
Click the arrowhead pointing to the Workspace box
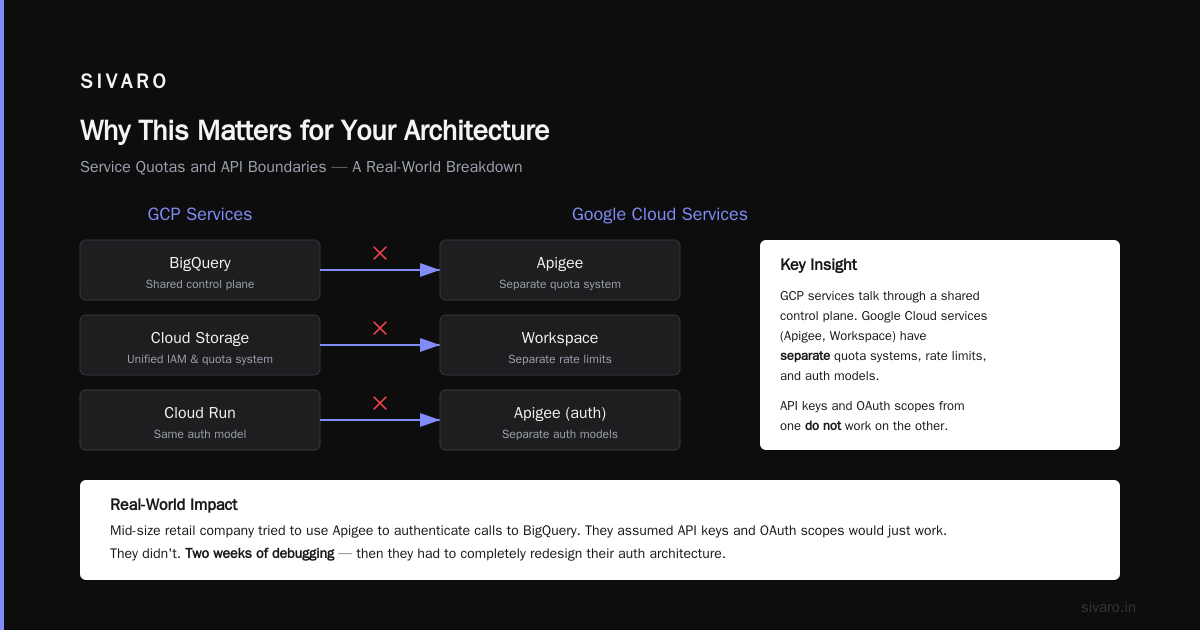tap(430, 345)
